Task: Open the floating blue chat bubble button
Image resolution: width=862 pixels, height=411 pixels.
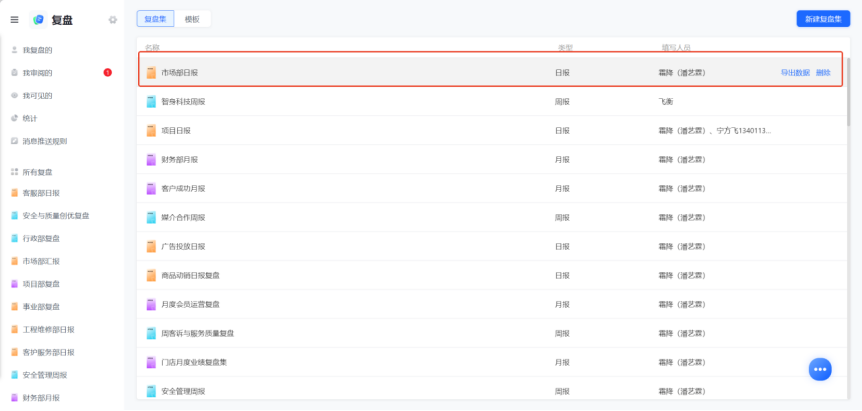Action: tap(820, 369)
